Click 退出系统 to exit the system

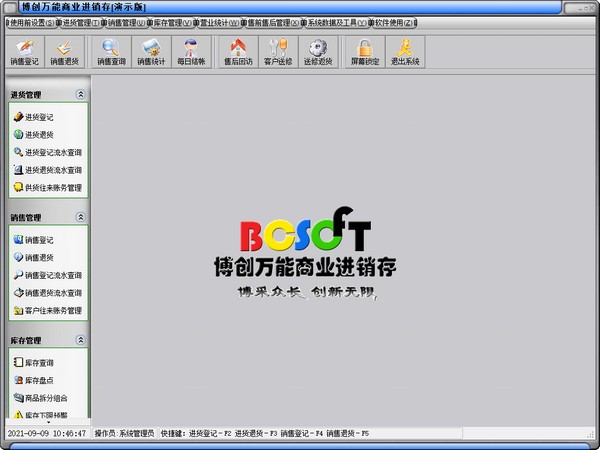coord(405,51)
